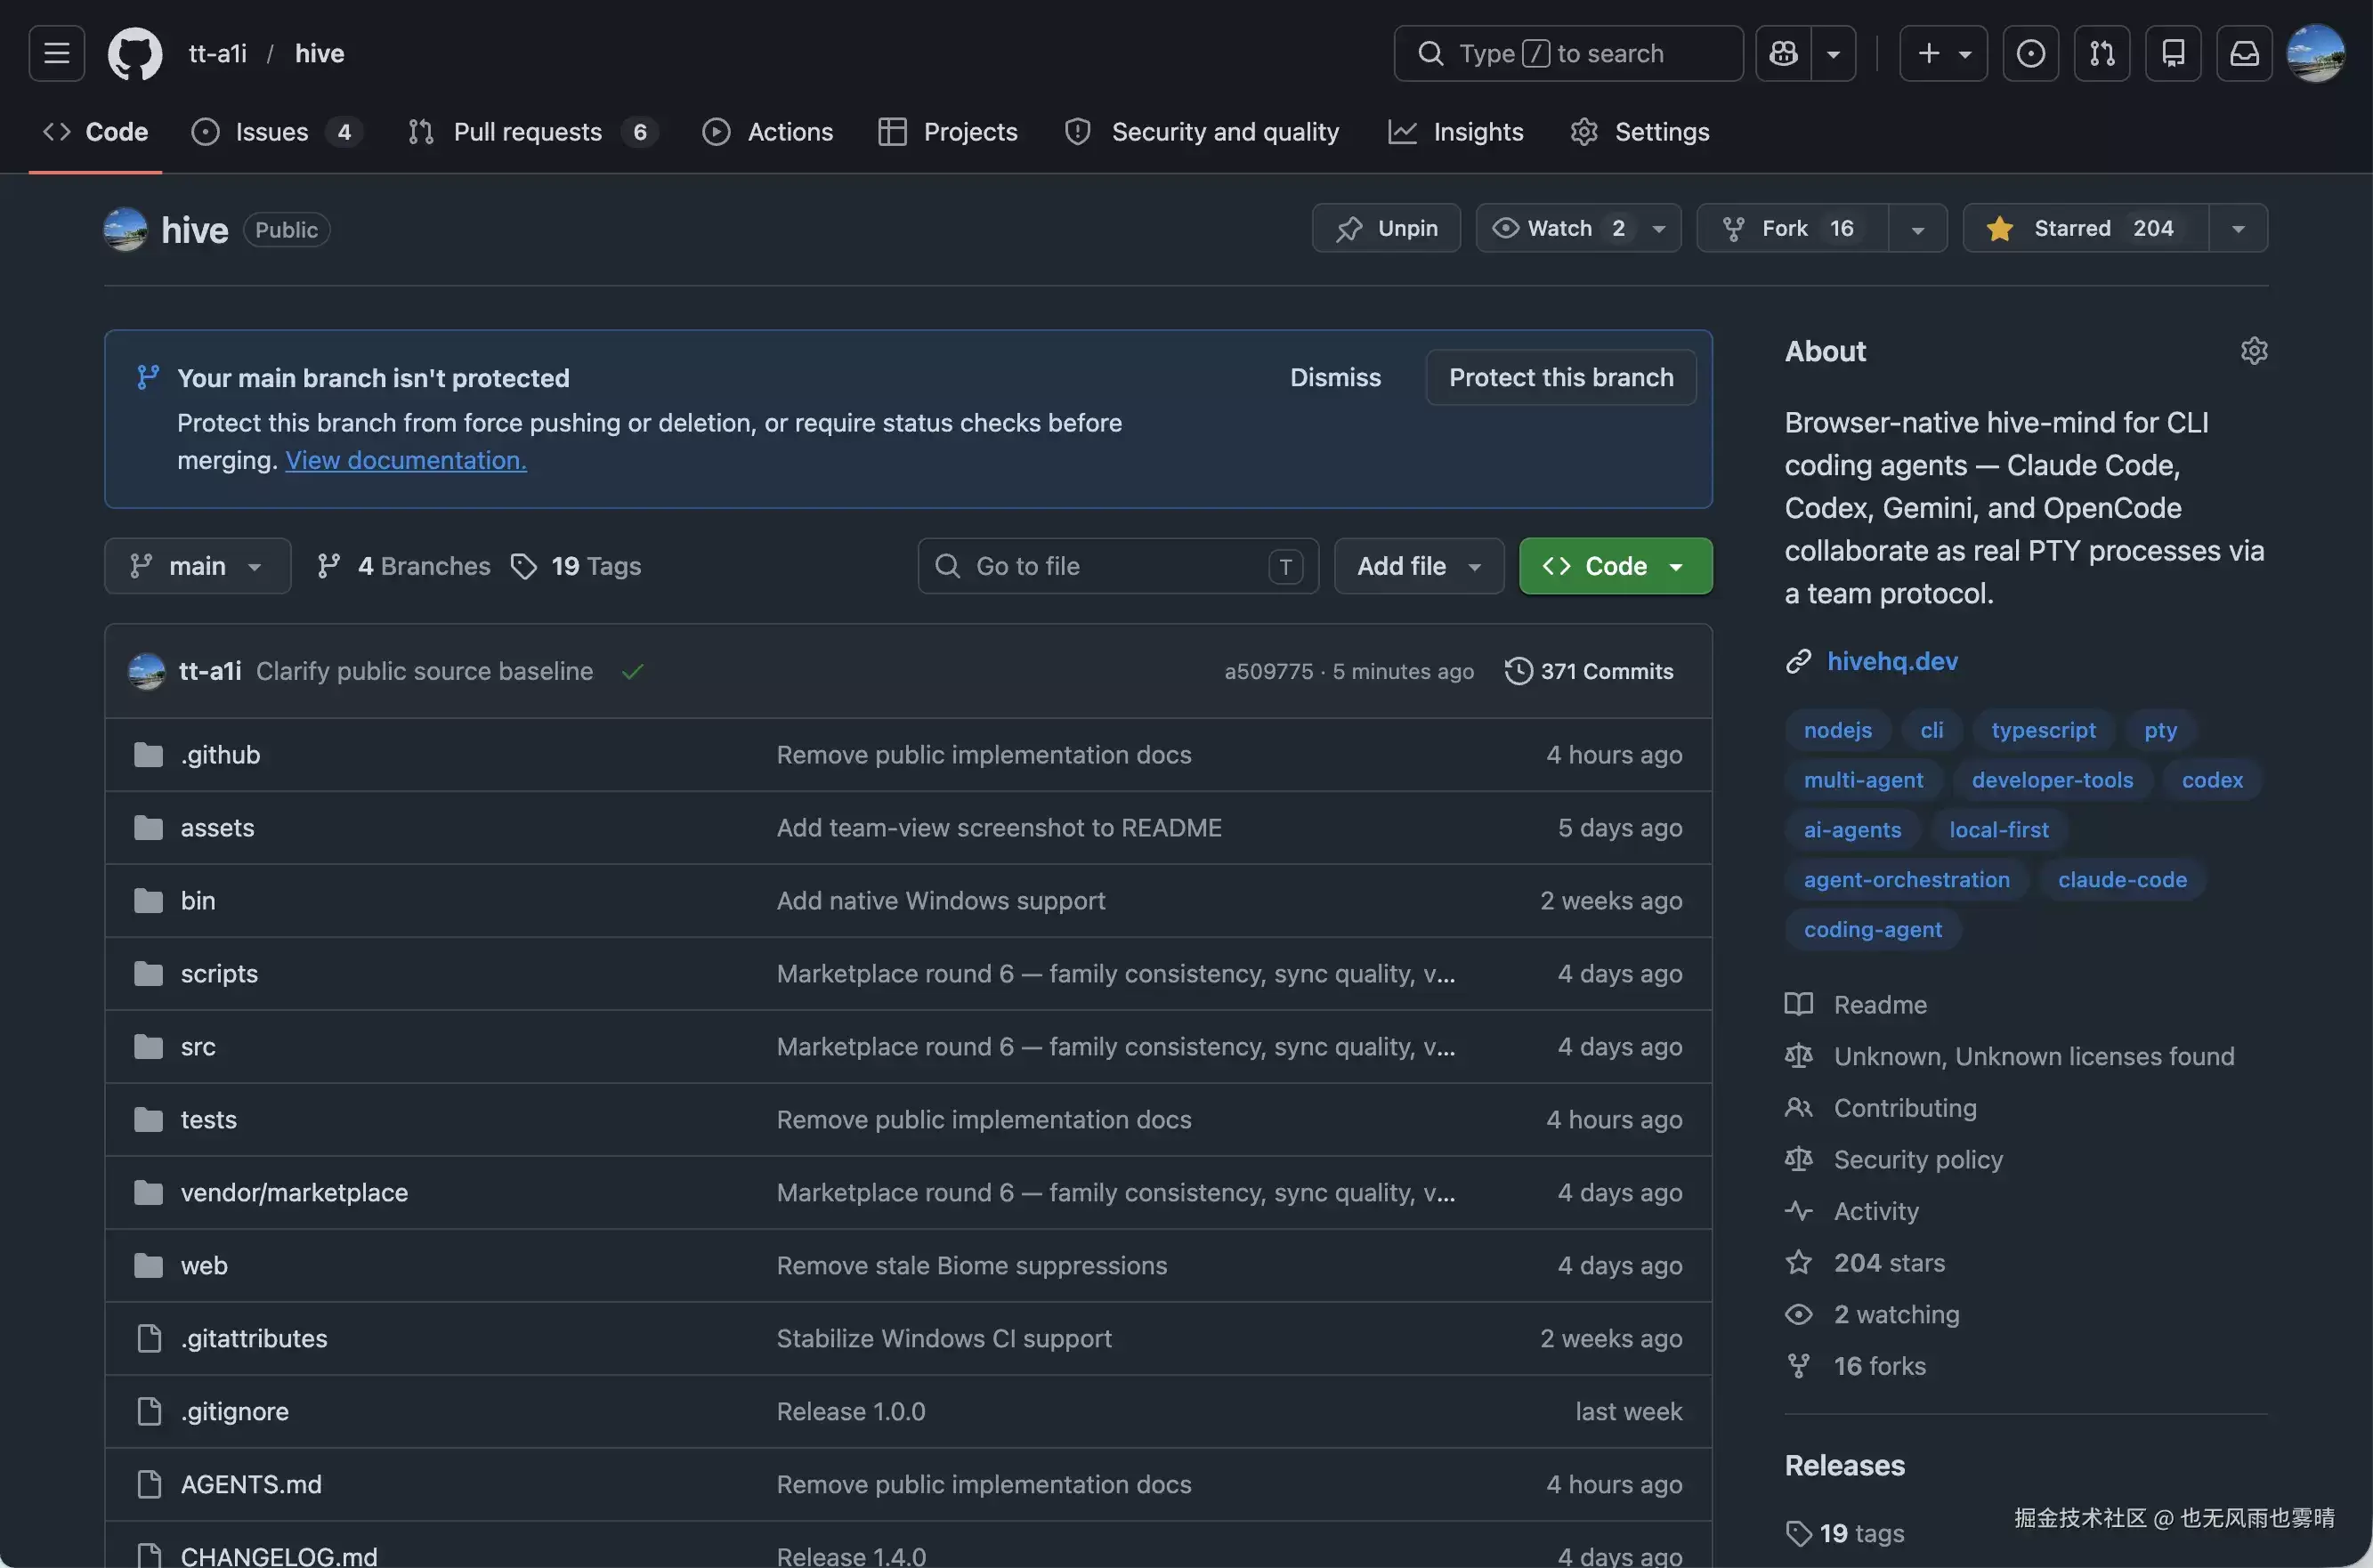Open the global issues icon in header
The image size is (2373, 1568).
point(2030,53)
